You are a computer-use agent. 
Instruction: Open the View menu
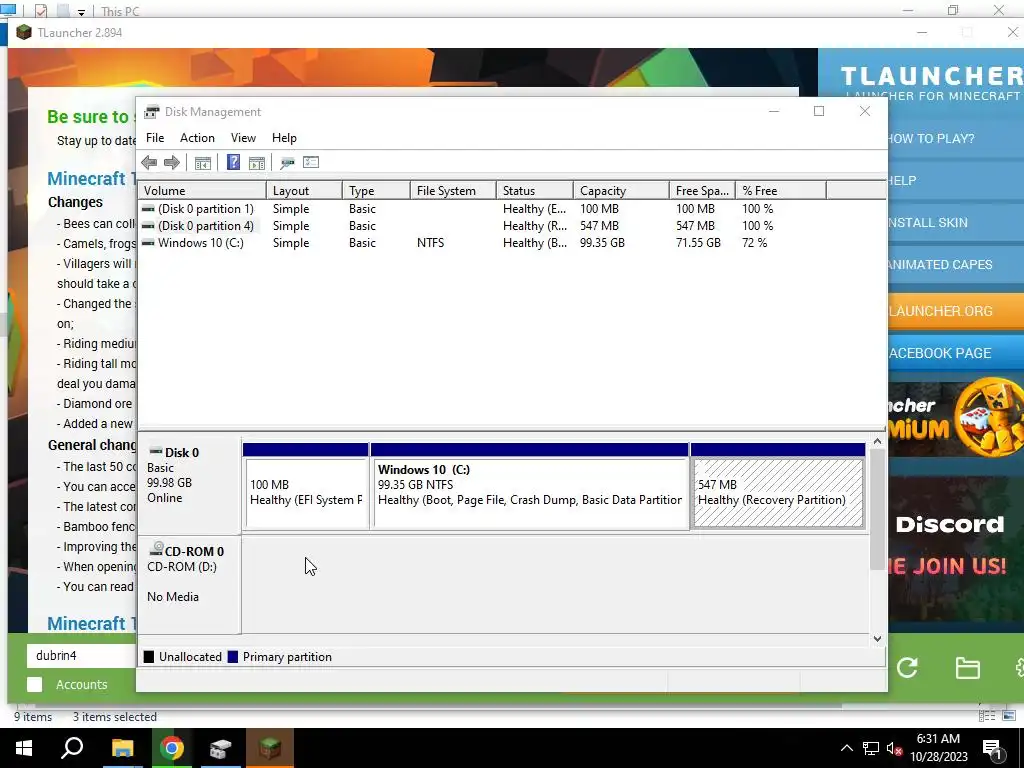pos(243,138)
